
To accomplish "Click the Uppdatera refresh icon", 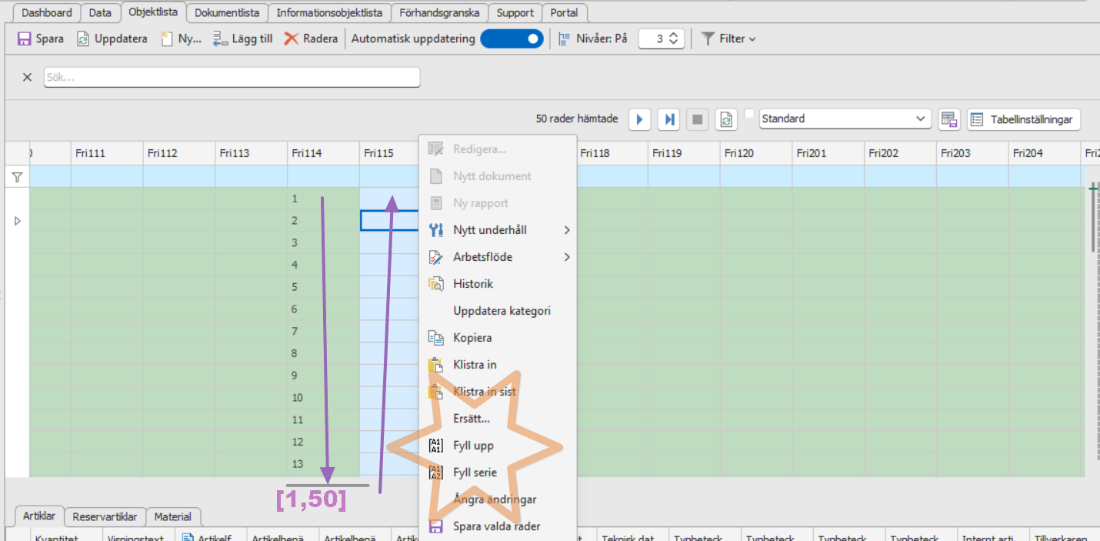I will tap(83, 39).
